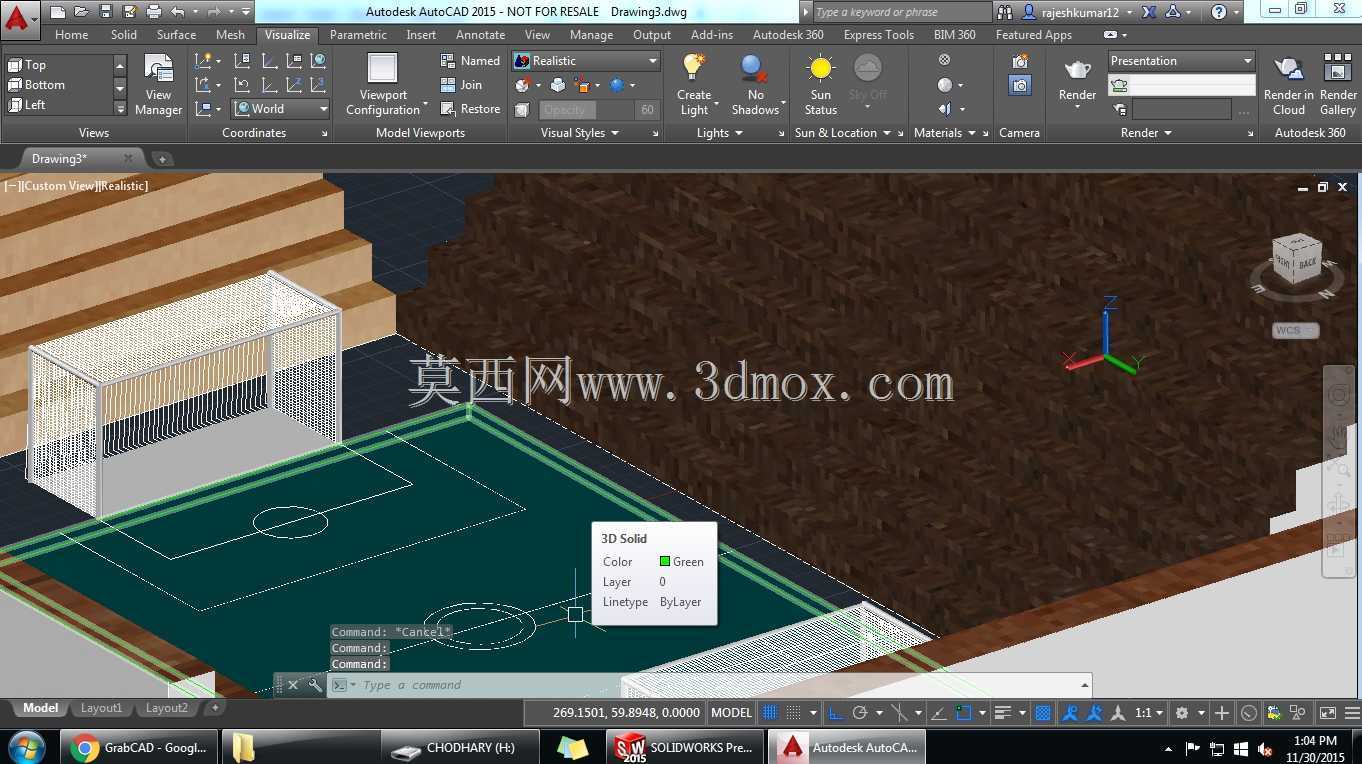Select the Left view
The image size is (1362, 764).
pyautogui.click(x=60, y=105)
